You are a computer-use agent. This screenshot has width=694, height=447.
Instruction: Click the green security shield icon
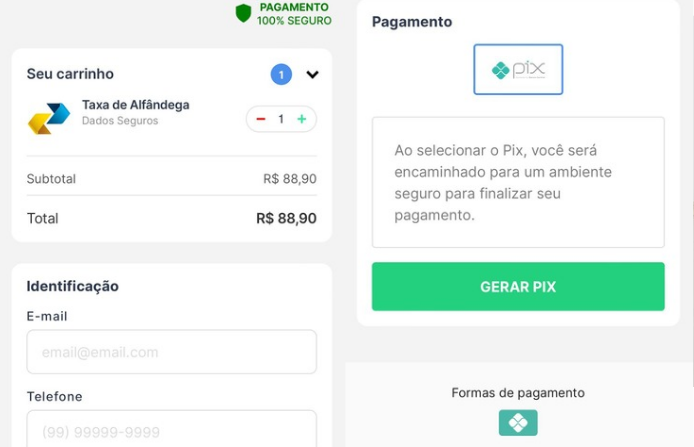coord(243,13)
